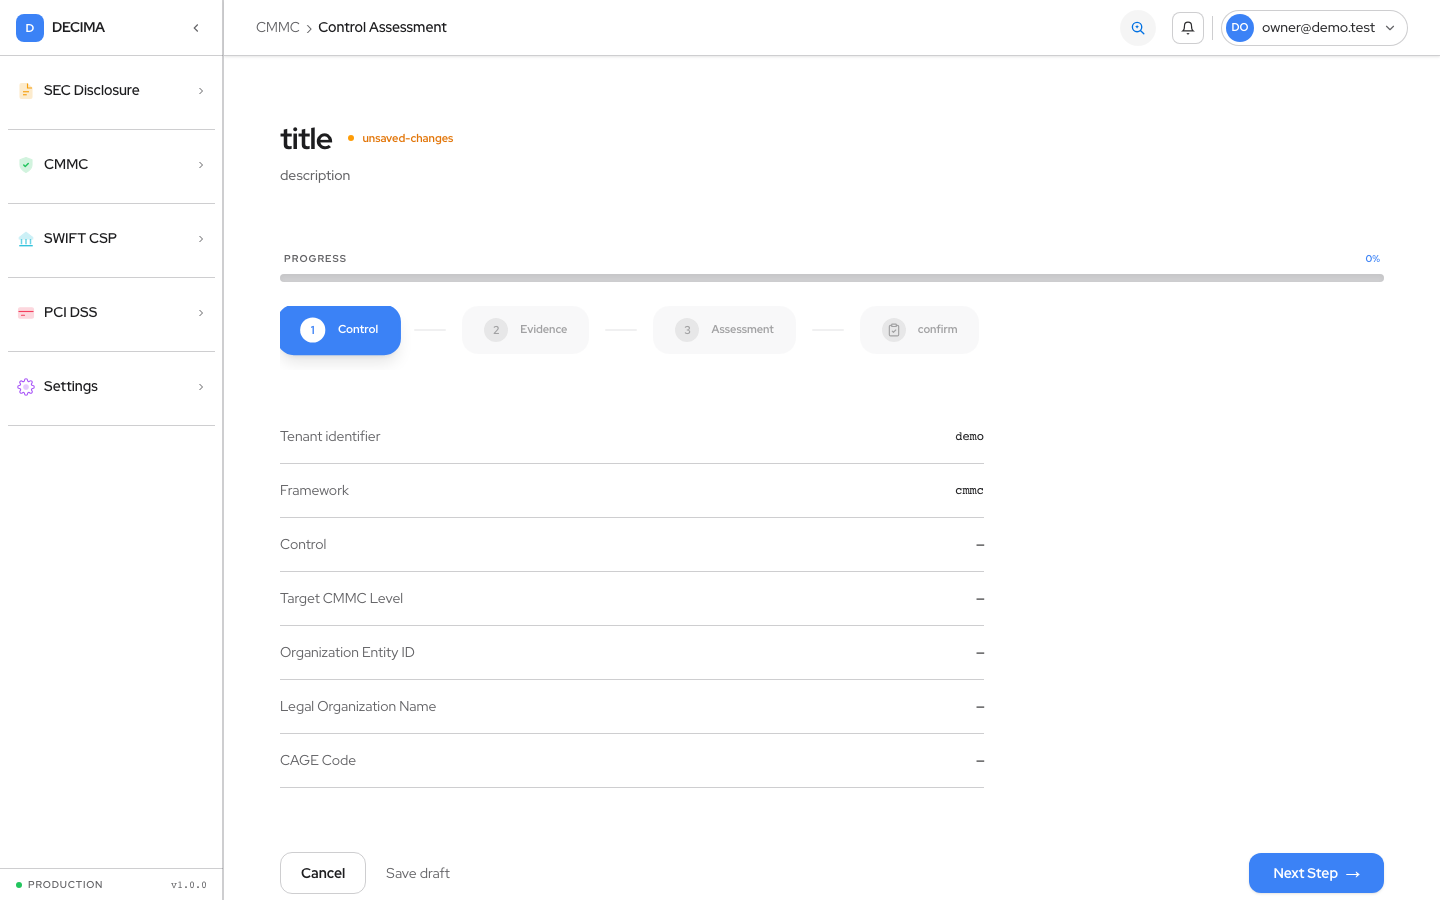Click the 'cmmc' framework value
Screen dimensions: 1440x900
(969, 491)
